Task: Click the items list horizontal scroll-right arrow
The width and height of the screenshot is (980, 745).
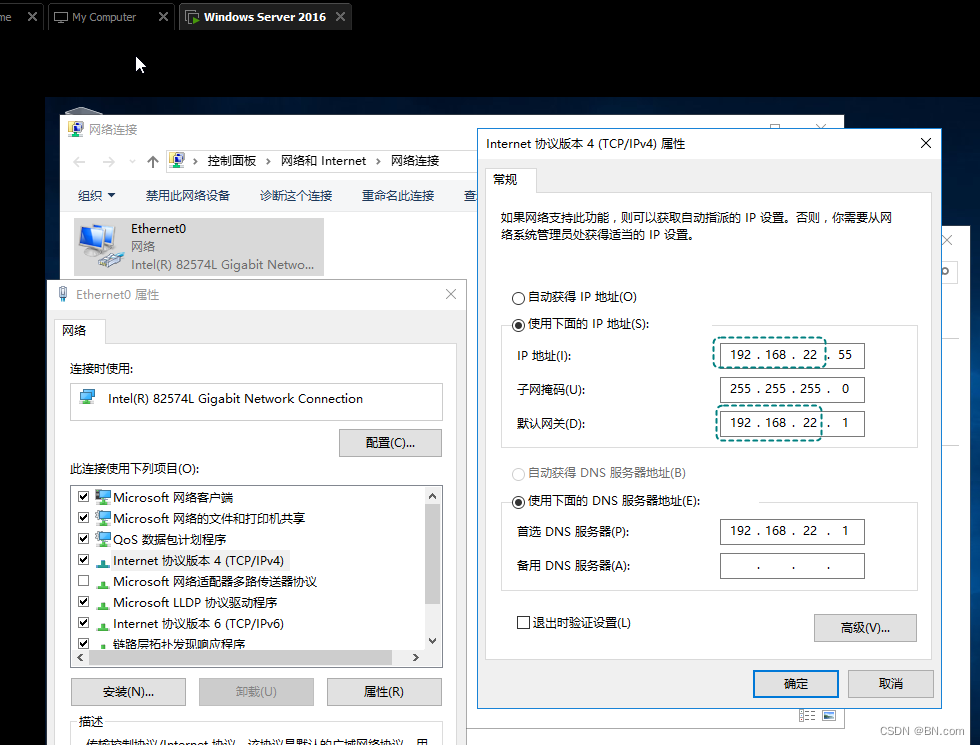Action: coord(416,658)
